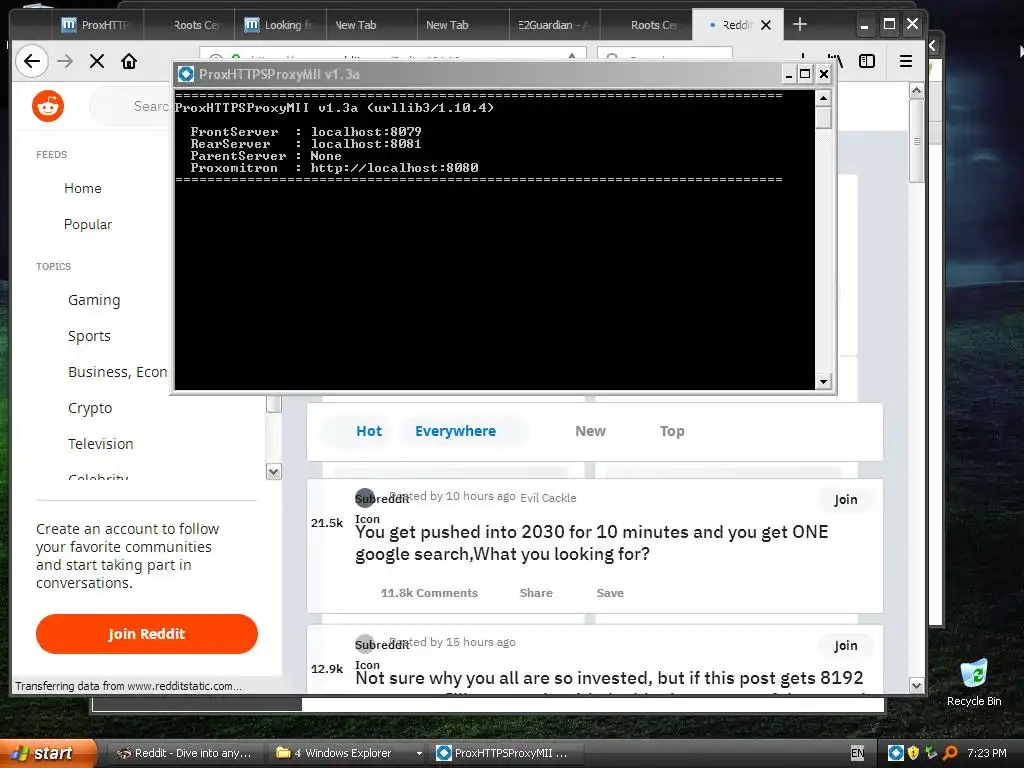Switch to the E2Guardian browser tab
The height and width of the screenshot is (768, 1024).
coord(554,25)
